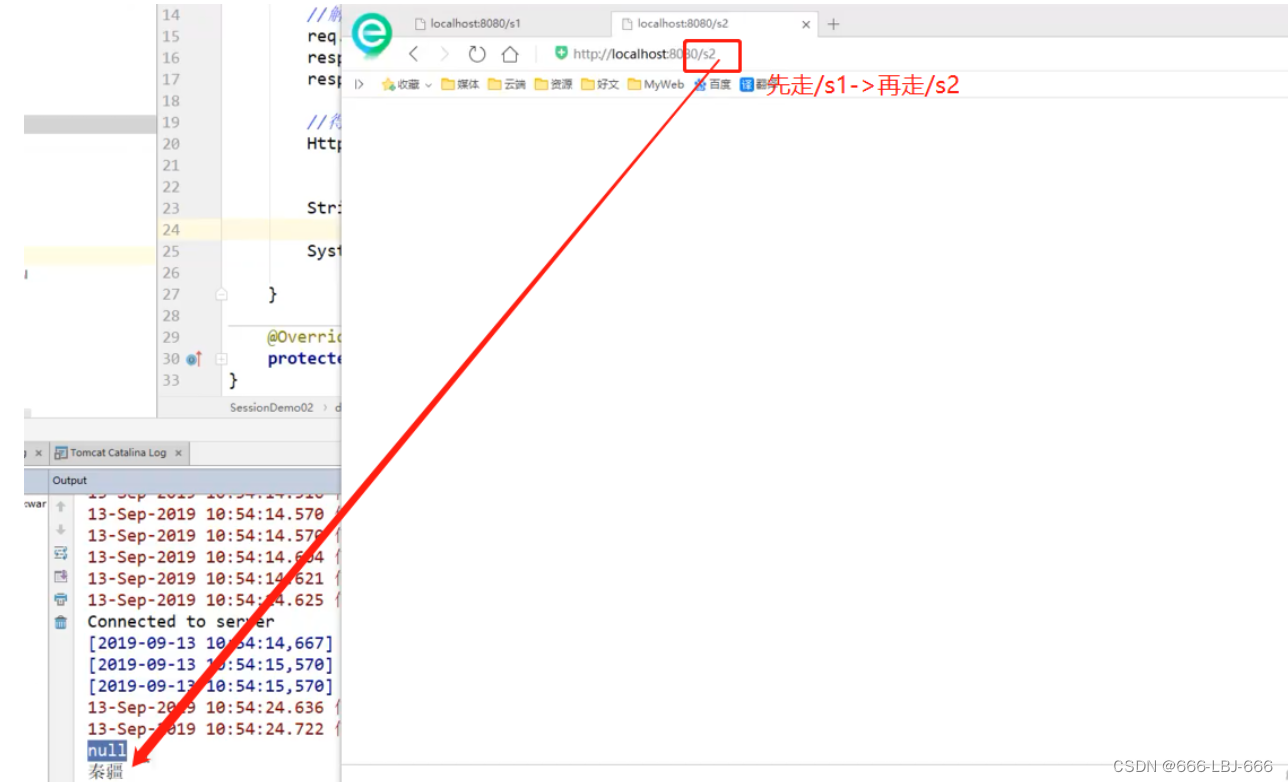Click the SessionDemo02 breadcrumb

click(271, 407)
